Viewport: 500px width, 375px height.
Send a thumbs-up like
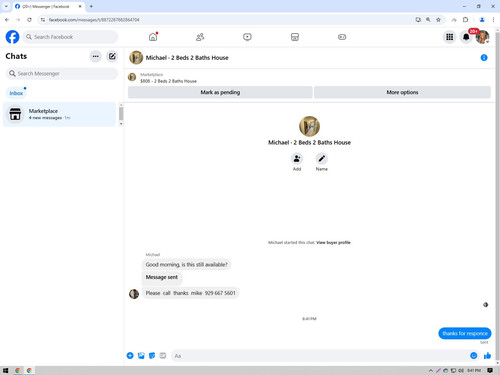pyautogui.click(x=487, y=356)
